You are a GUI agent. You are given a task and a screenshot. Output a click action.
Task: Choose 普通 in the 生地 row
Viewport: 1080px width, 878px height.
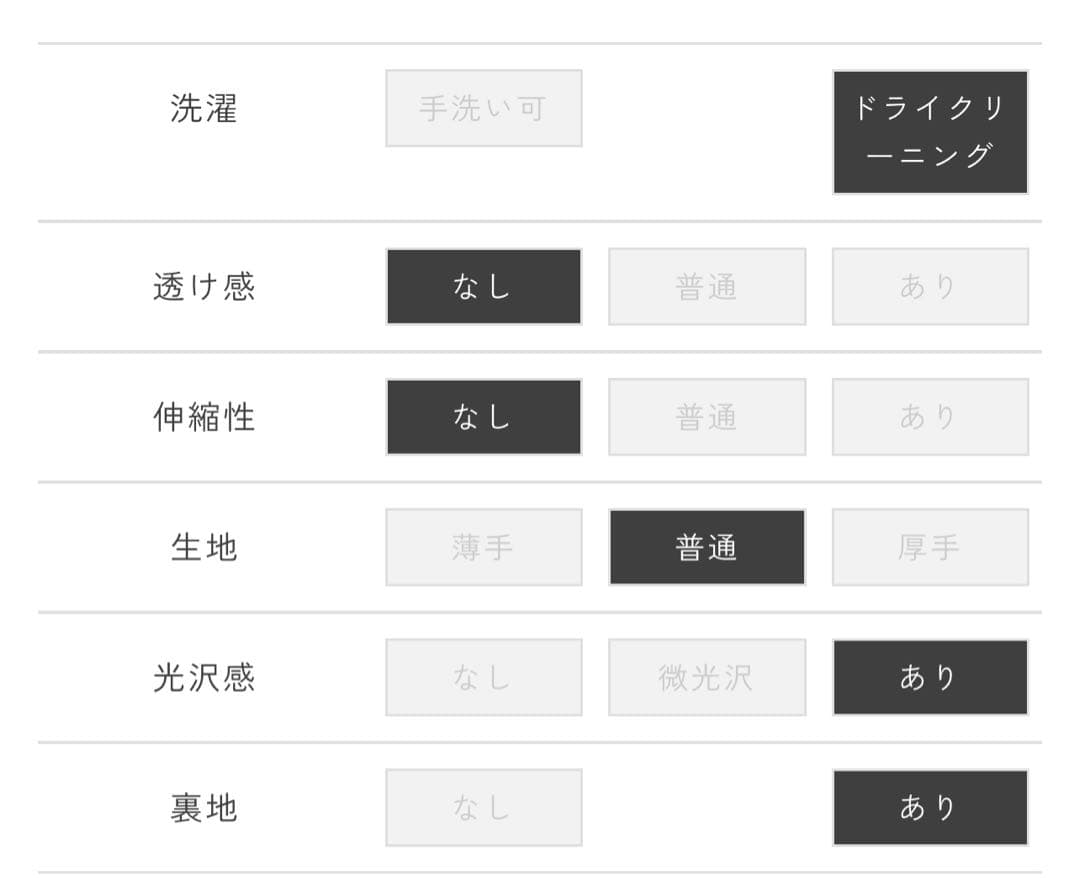click(707, 547)
